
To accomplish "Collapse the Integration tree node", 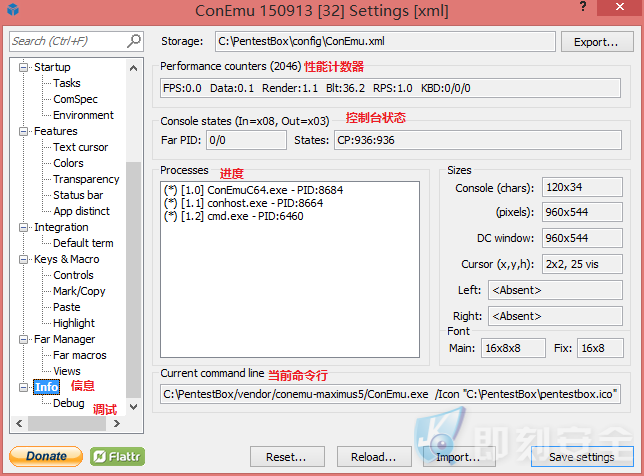I will 24,227.
